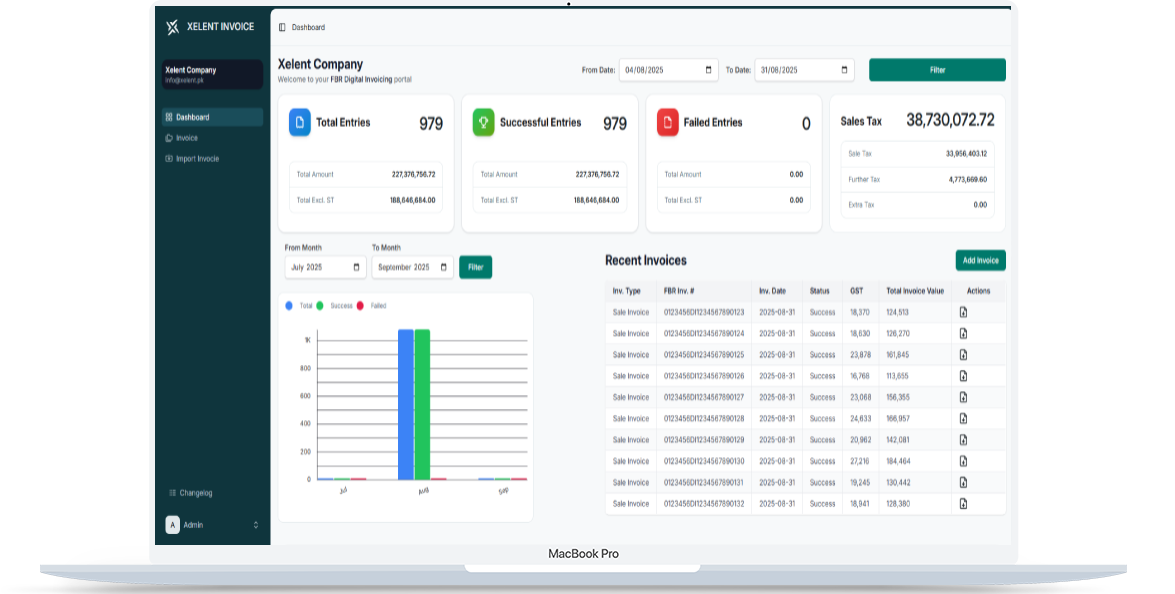
Task: Click the Total Invoice Value column header
Action: coord(915,291)
